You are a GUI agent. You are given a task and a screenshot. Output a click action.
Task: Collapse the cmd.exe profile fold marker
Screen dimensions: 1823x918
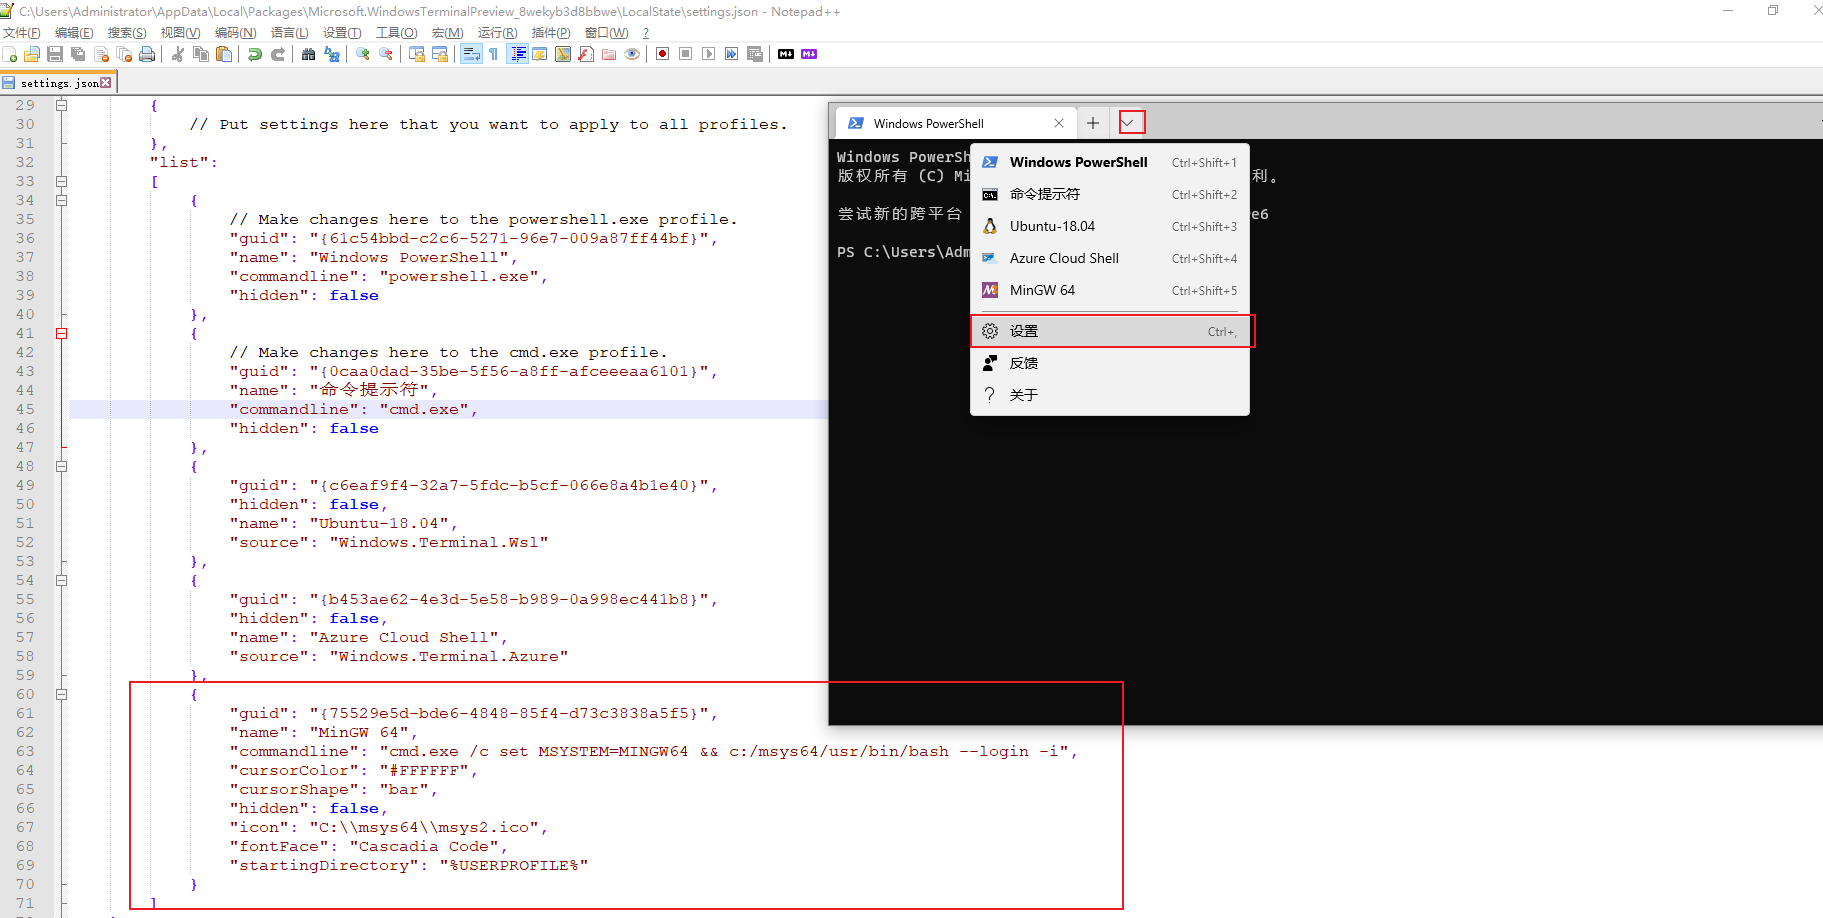click(62, 333)
